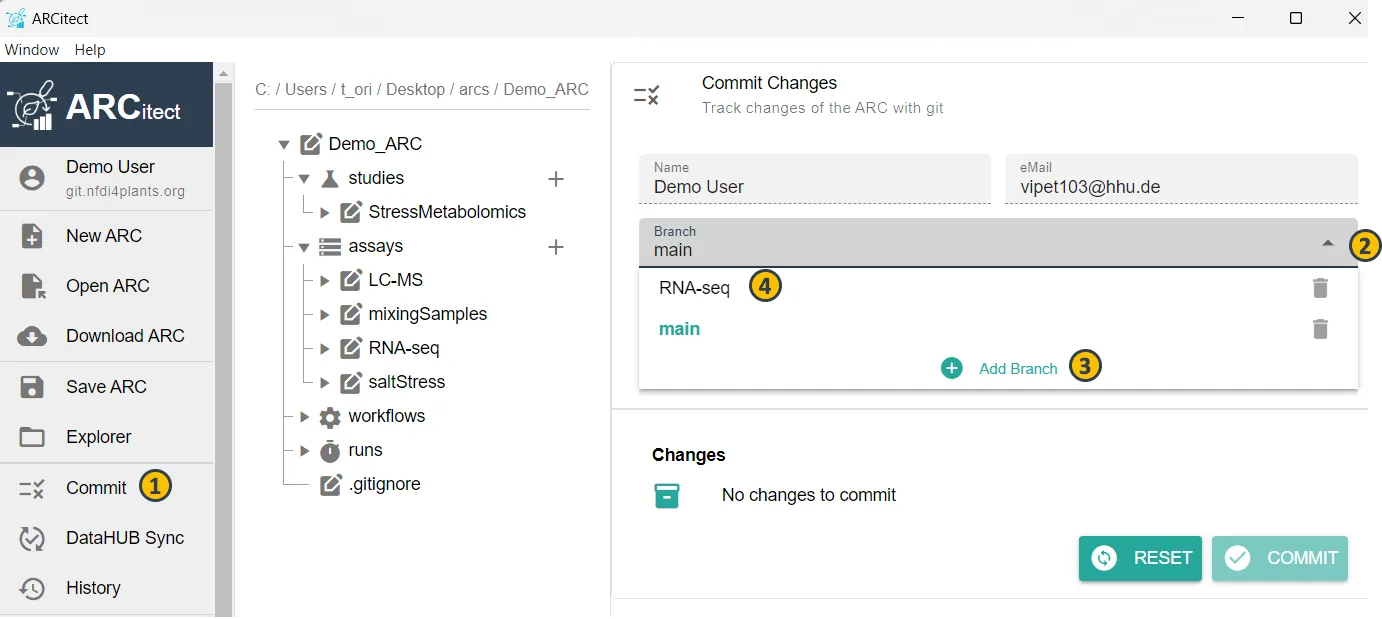Click trash icon beside main branch
1382x619 pixels.
(x=1320, y=329)
